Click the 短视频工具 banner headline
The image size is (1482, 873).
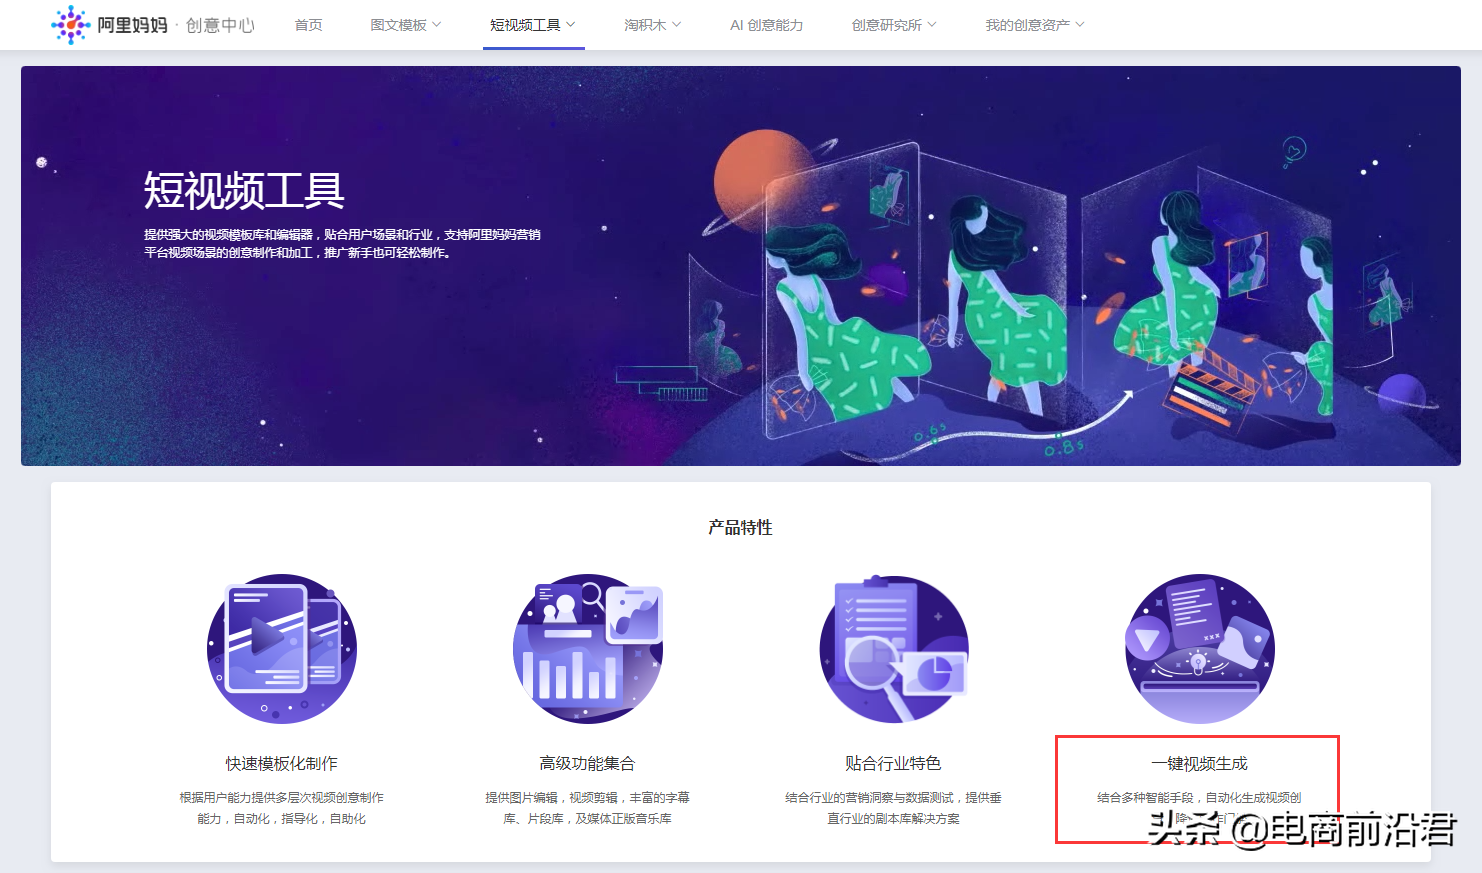pos(244,190)
